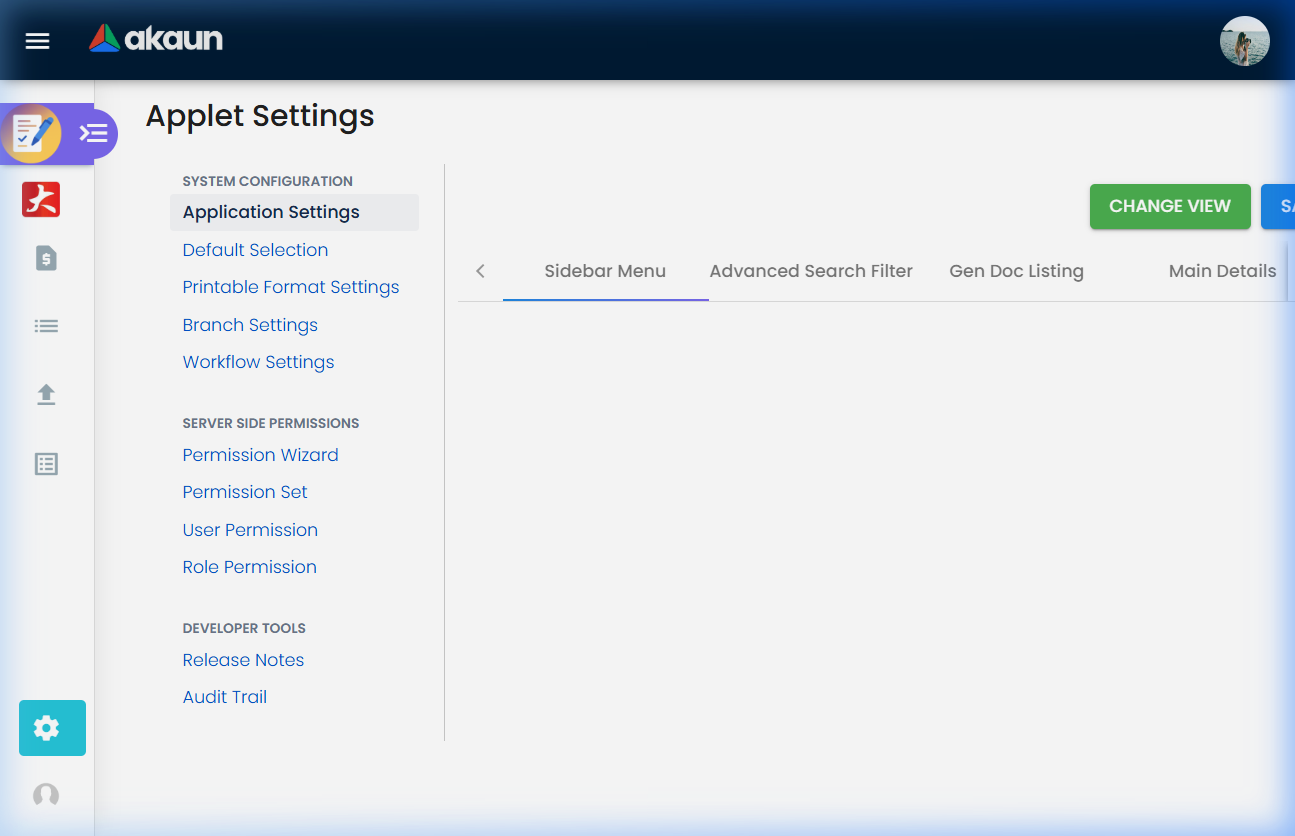Viewport: 1295px width, 836px height.
Task: Select the Main Details tab
Action: tap(1222, 270)
